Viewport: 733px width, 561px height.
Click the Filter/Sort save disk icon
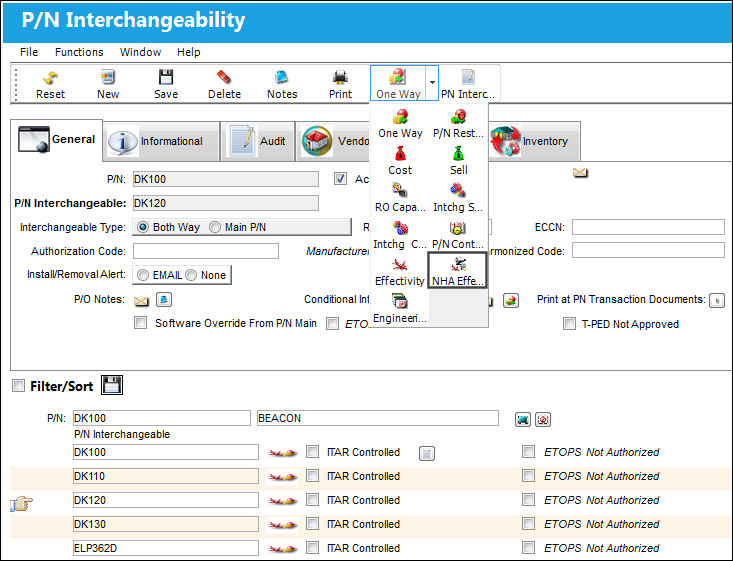pos(112,385)
